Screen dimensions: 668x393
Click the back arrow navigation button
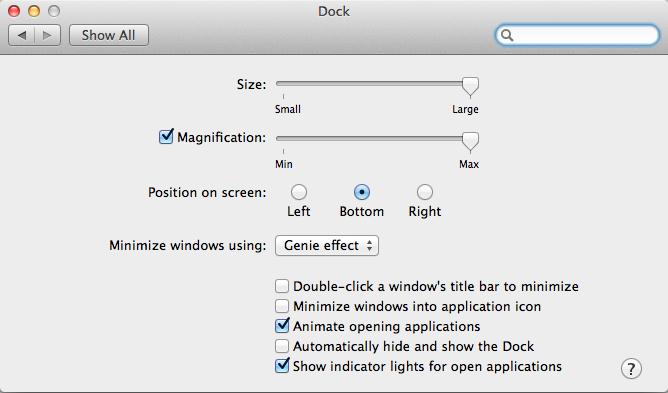[21, 35]
